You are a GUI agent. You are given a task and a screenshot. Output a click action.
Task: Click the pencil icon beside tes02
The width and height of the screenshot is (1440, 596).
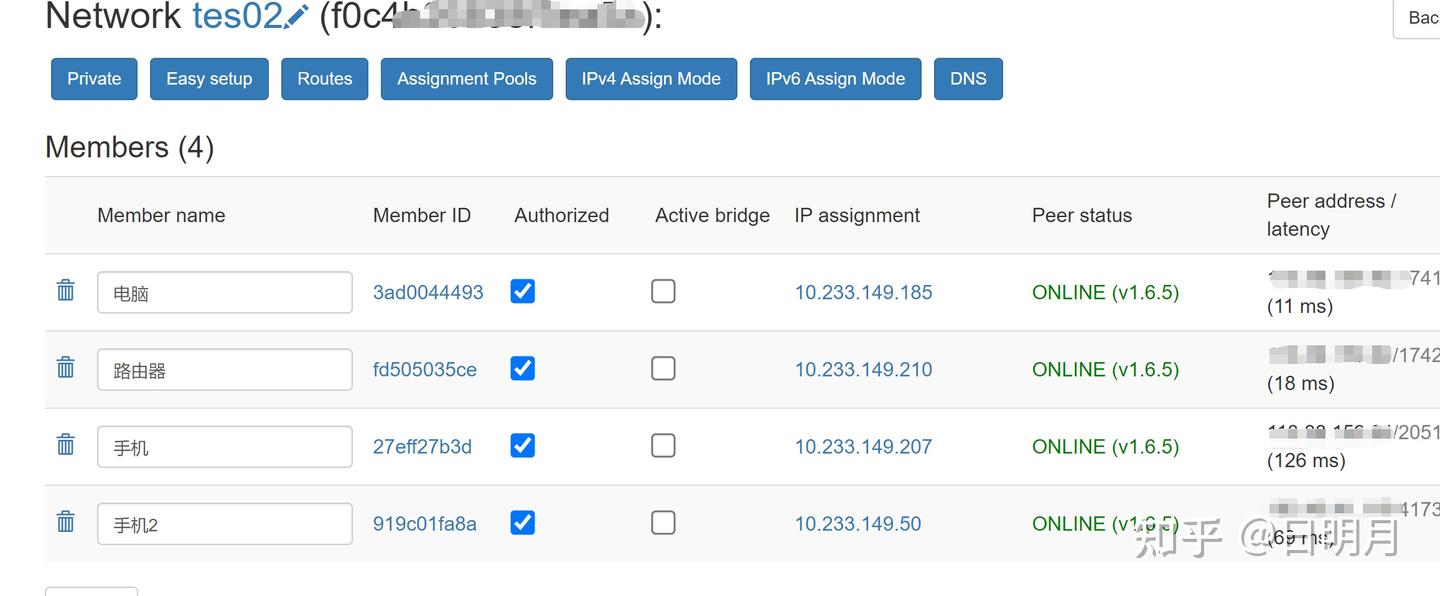pyautogui.click(x=297, y=17)
